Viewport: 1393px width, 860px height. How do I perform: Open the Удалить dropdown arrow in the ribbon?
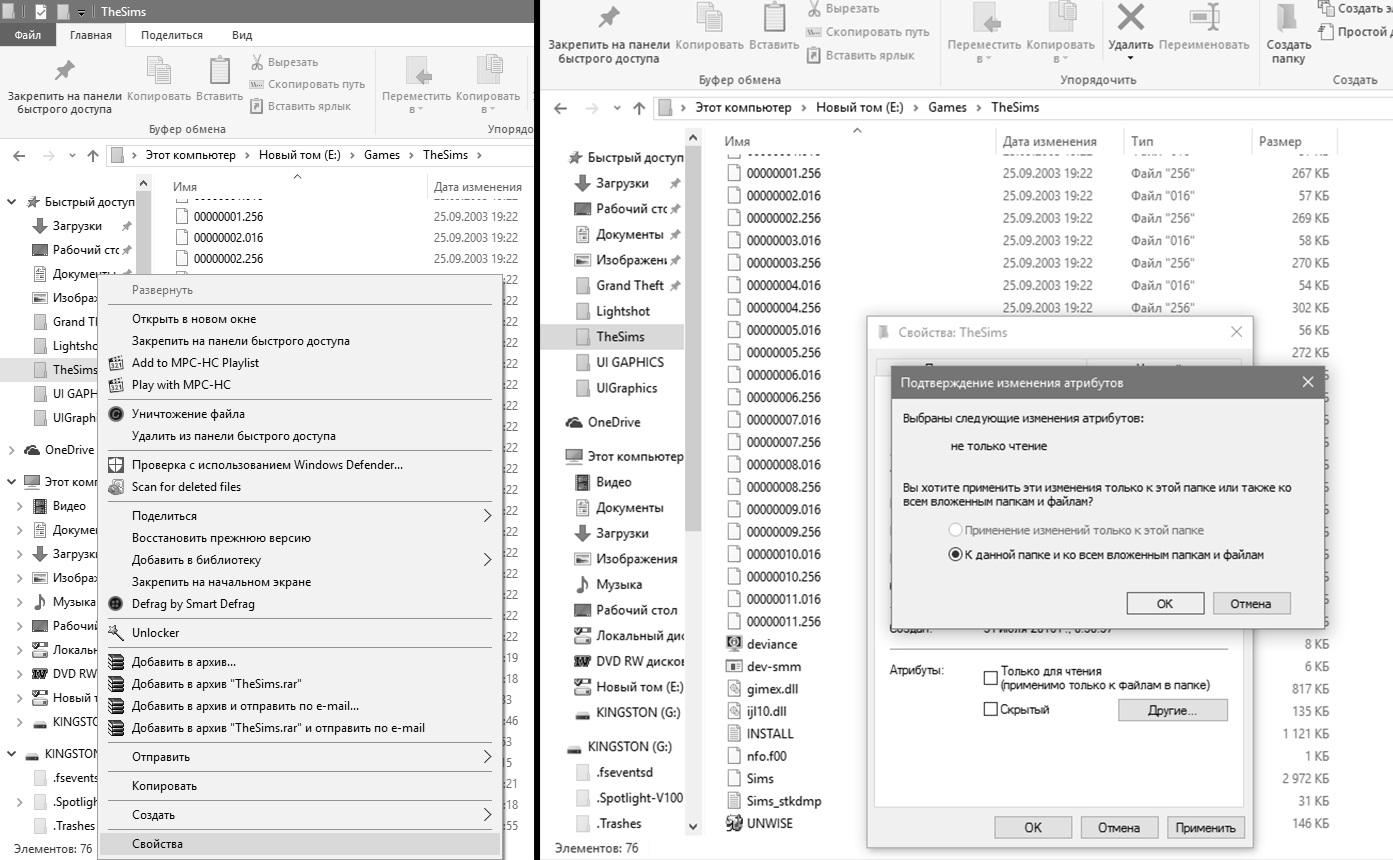1130,58
